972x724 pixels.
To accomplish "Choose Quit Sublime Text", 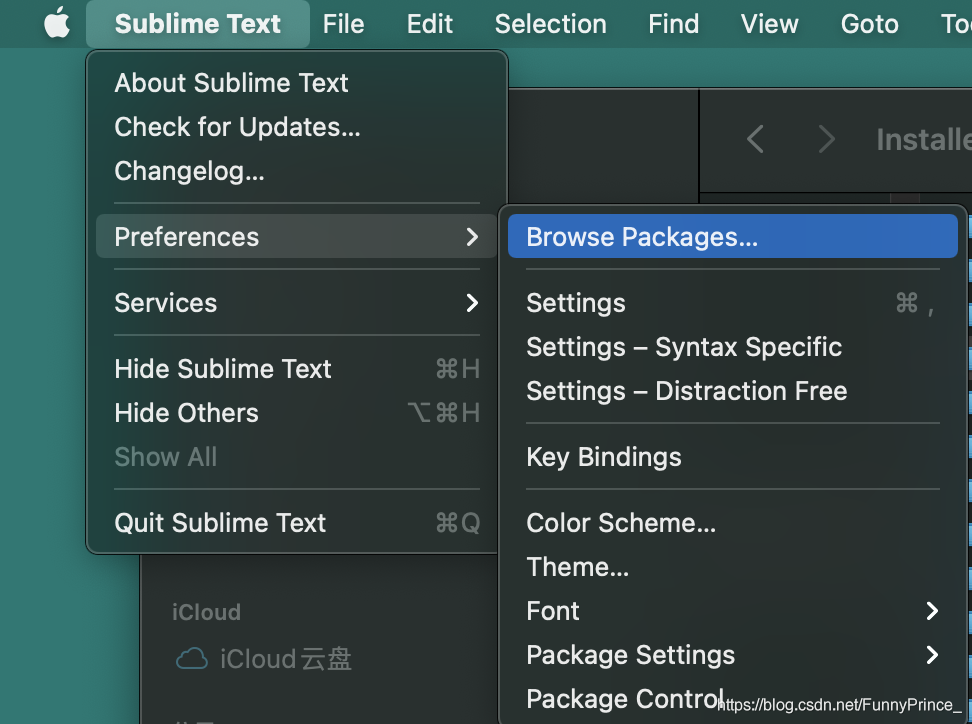I will (x=297, y=523).
